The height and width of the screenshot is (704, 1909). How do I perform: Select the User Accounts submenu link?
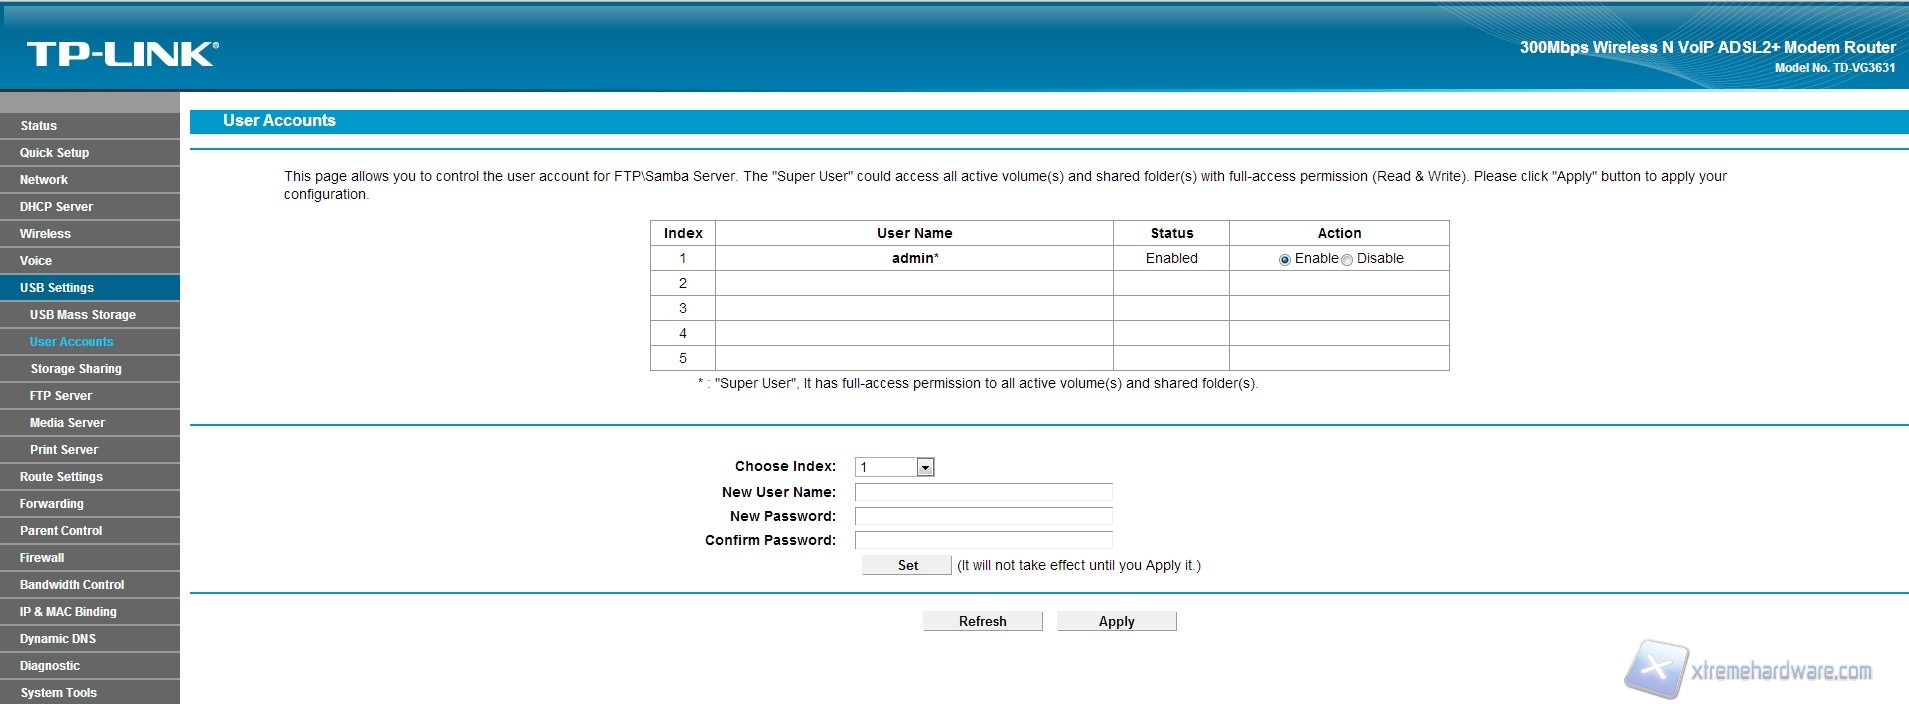point(72,342)
